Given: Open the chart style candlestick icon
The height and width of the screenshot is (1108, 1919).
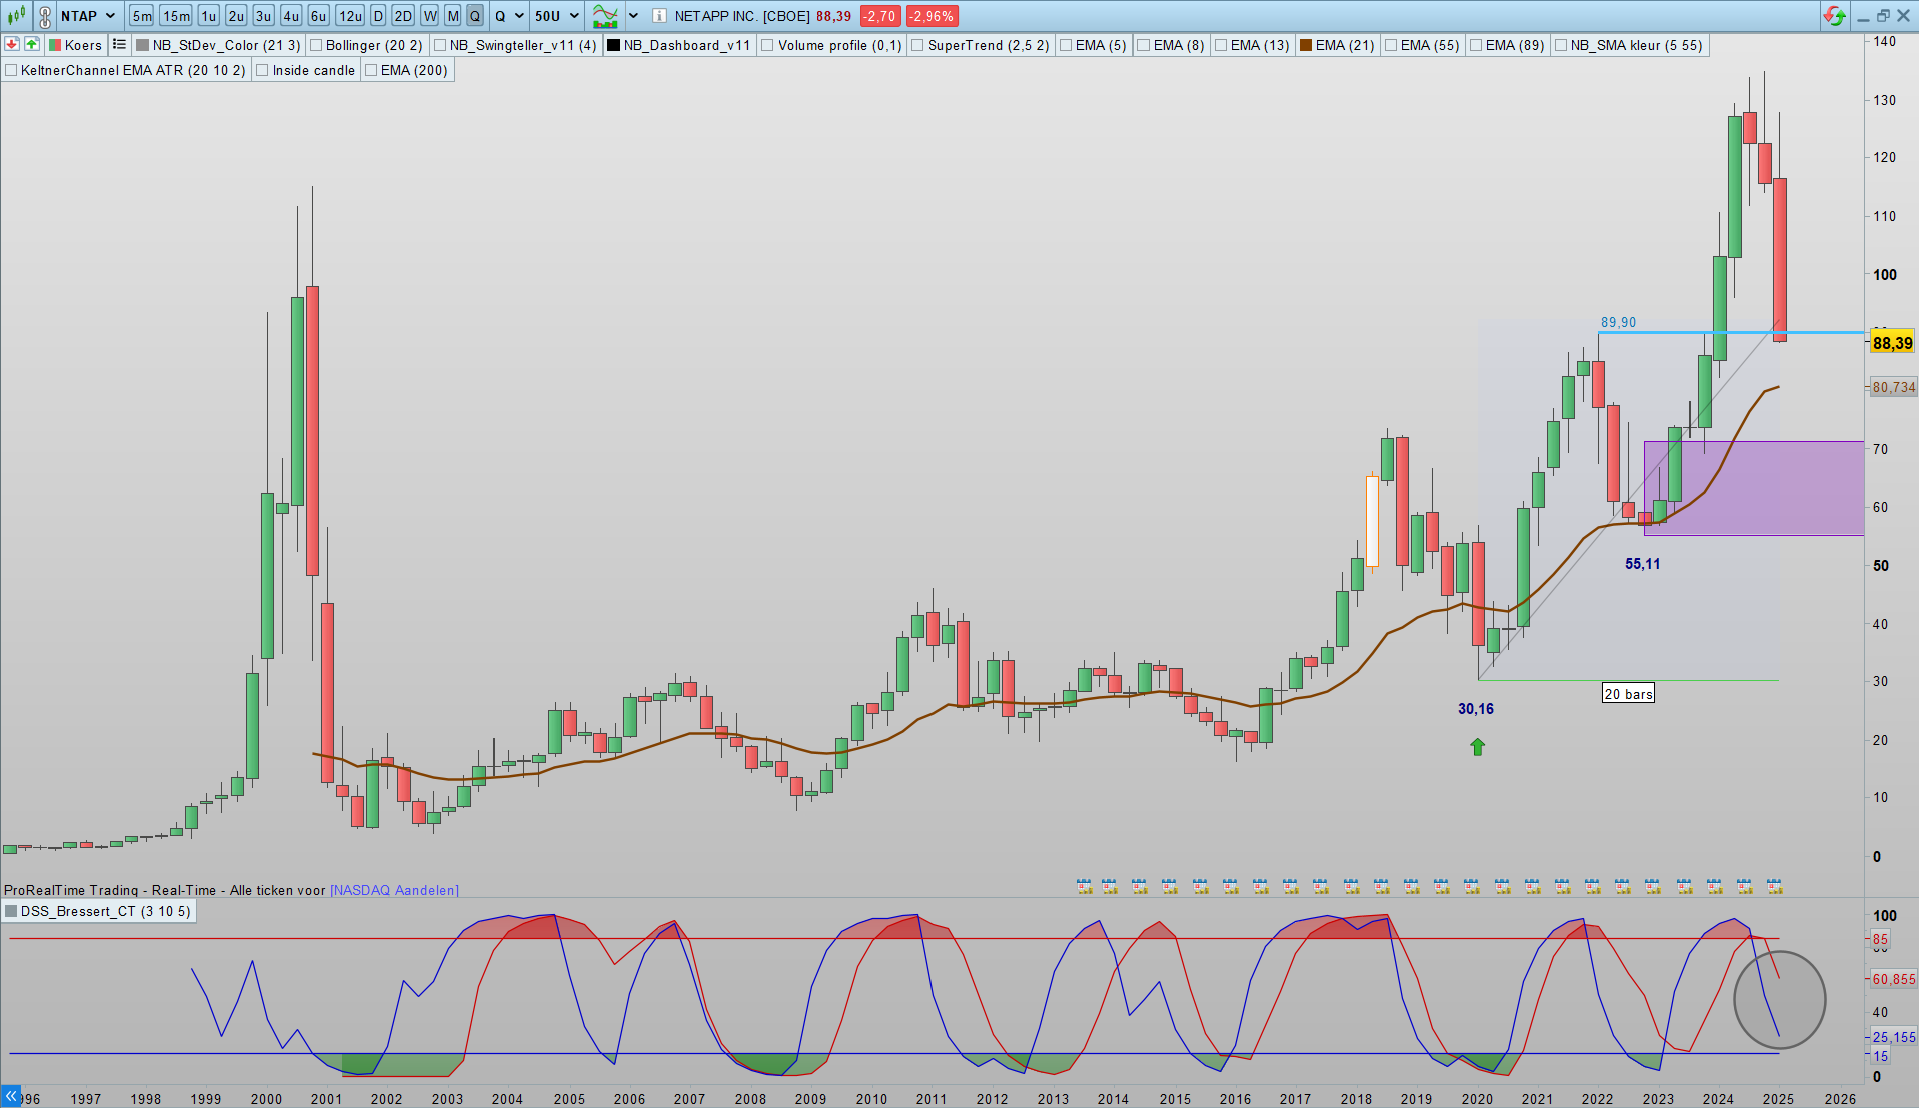Looking at the screenshot, I should (16, 16).
